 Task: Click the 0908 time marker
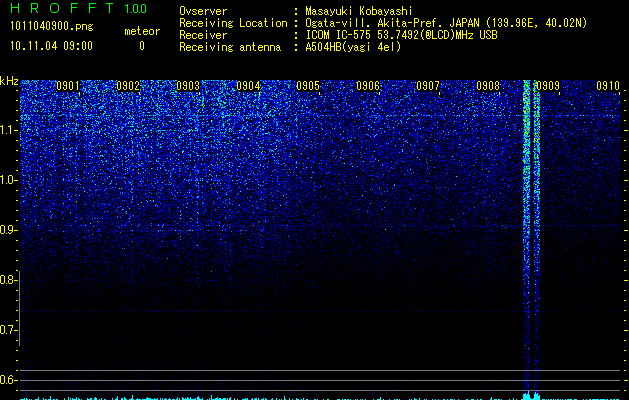tap(488, 86)
